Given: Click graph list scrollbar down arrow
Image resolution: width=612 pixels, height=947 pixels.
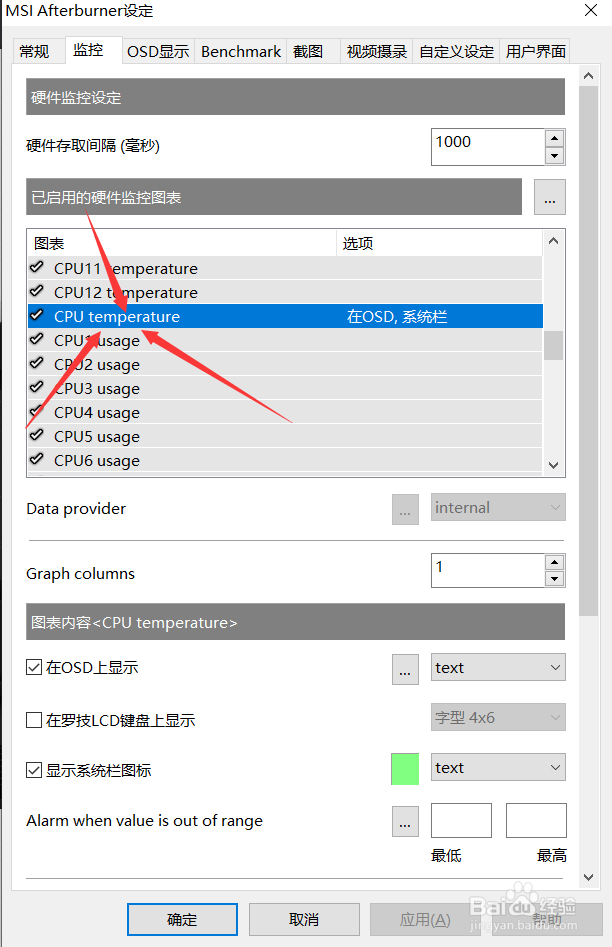Looking at the screenshot, I should point(553,465).
